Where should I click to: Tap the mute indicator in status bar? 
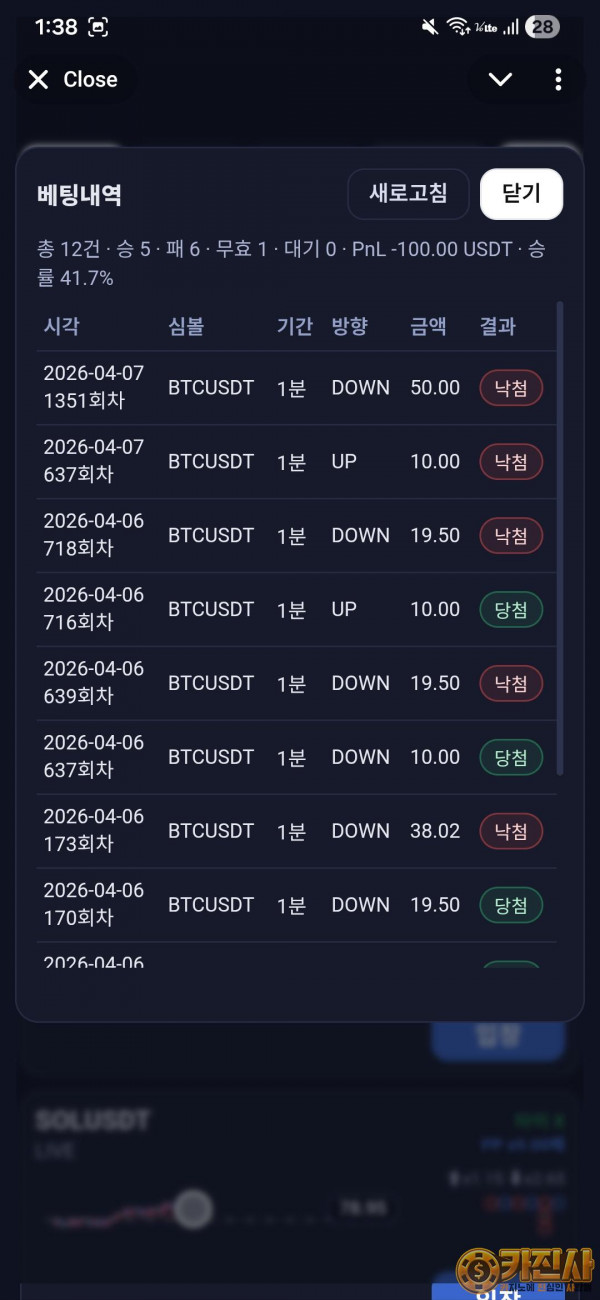coord(430,27)
